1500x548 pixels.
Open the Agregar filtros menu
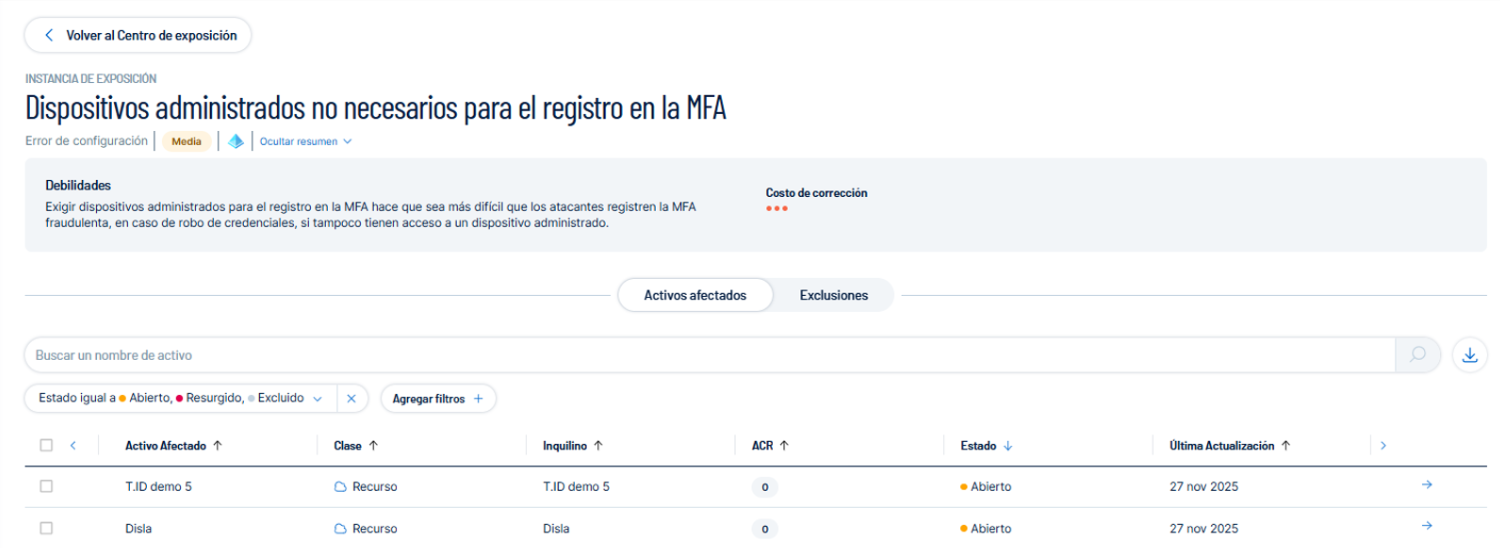[437, 398]
